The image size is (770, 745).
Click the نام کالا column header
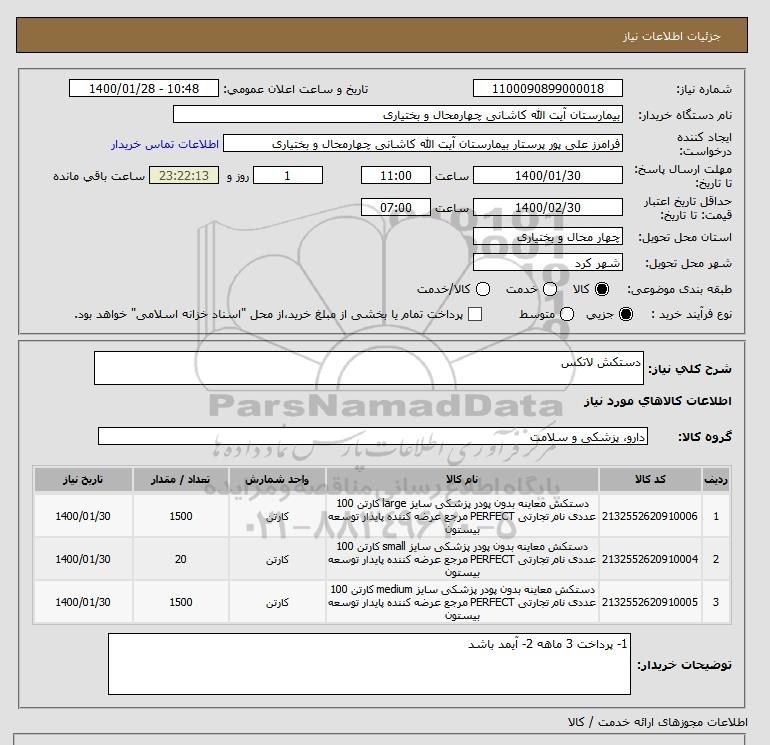pos(462,479)
